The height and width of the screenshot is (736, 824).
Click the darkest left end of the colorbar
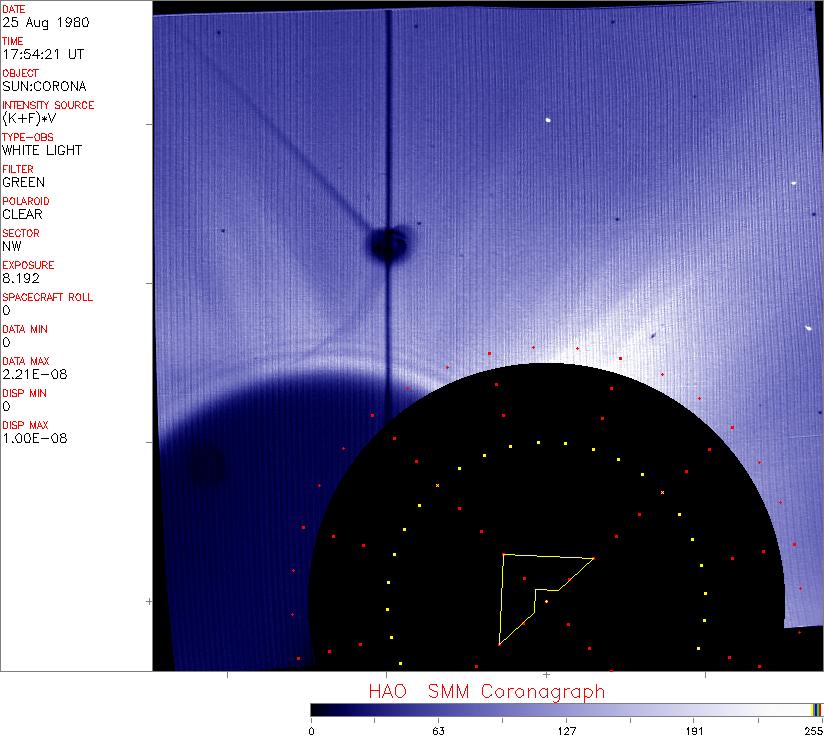pyautogui.click(x=315, y=709)
